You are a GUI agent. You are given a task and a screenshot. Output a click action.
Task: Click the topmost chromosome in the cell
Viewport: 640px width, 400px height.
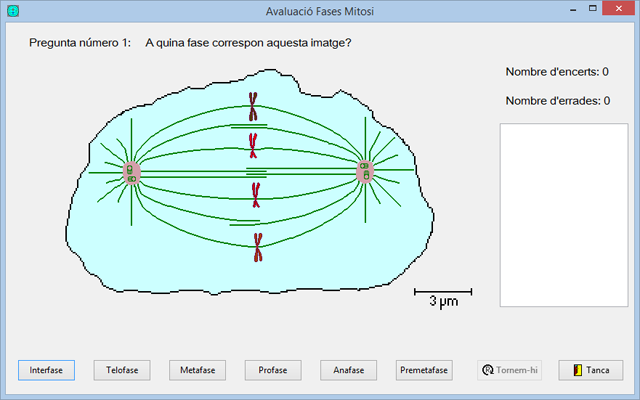253,107
